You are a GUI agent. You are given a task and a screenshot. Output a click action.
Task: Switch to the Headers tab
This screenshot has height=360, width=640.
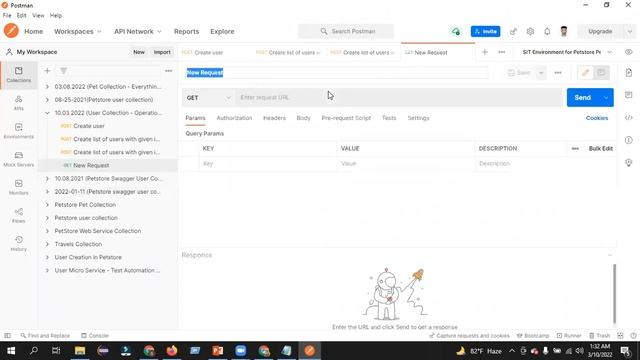274,118
